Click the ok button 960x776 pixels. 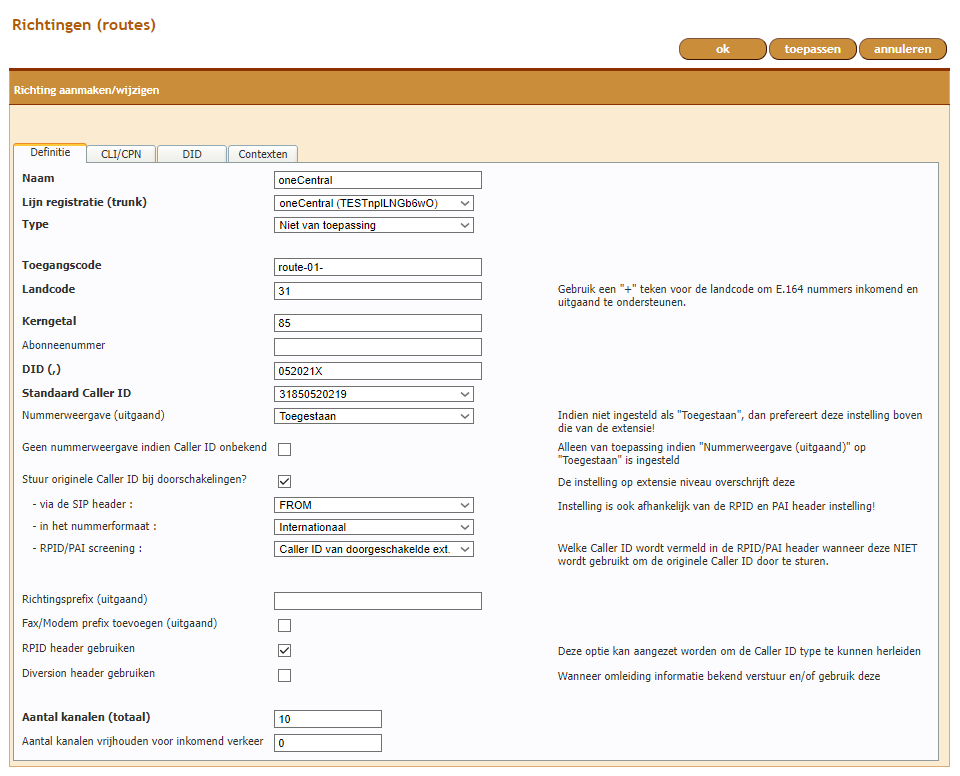tap(722, 49)
